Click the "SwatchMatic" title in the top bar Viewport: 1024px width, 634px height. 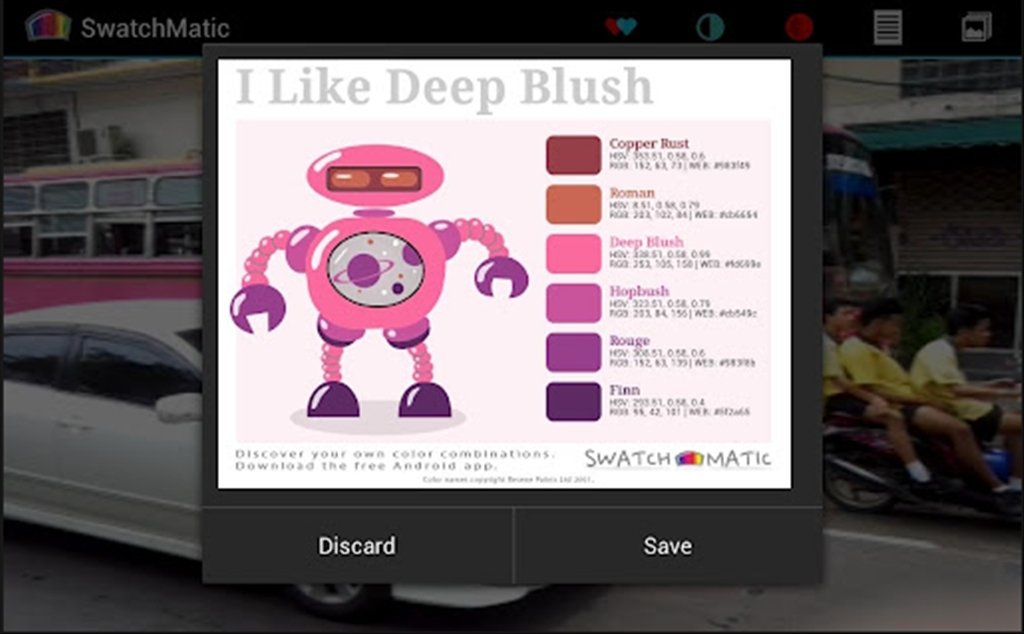[x=155, y=28]
